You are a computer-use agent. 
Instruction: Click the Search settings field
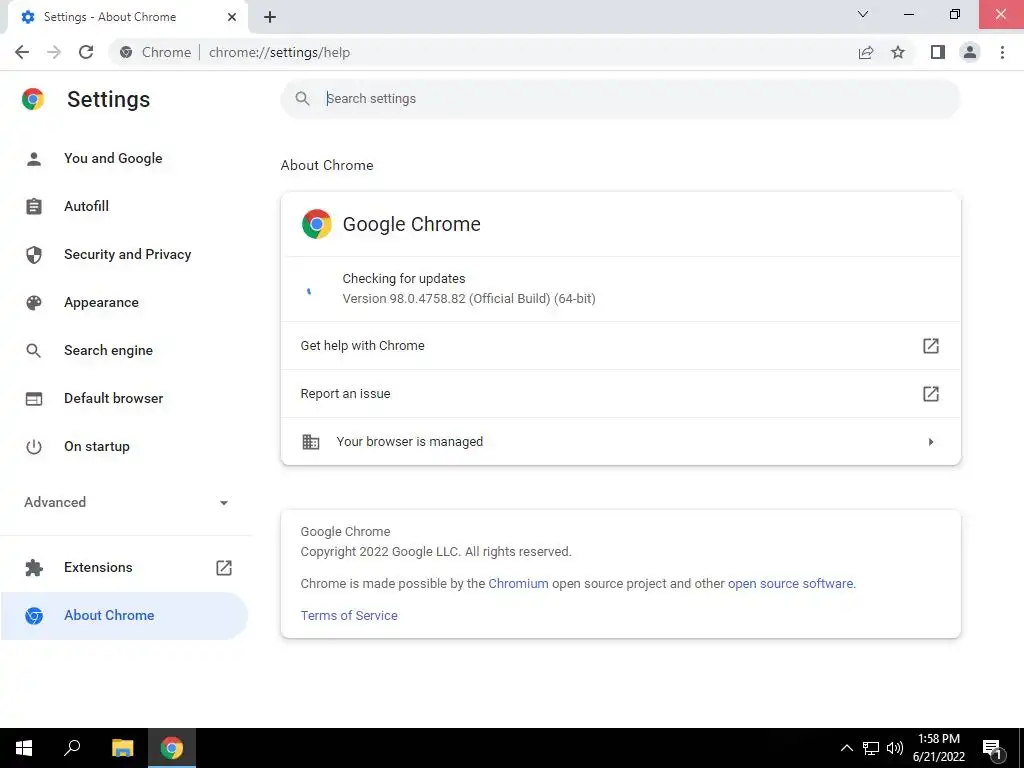(x=620, y=99)
